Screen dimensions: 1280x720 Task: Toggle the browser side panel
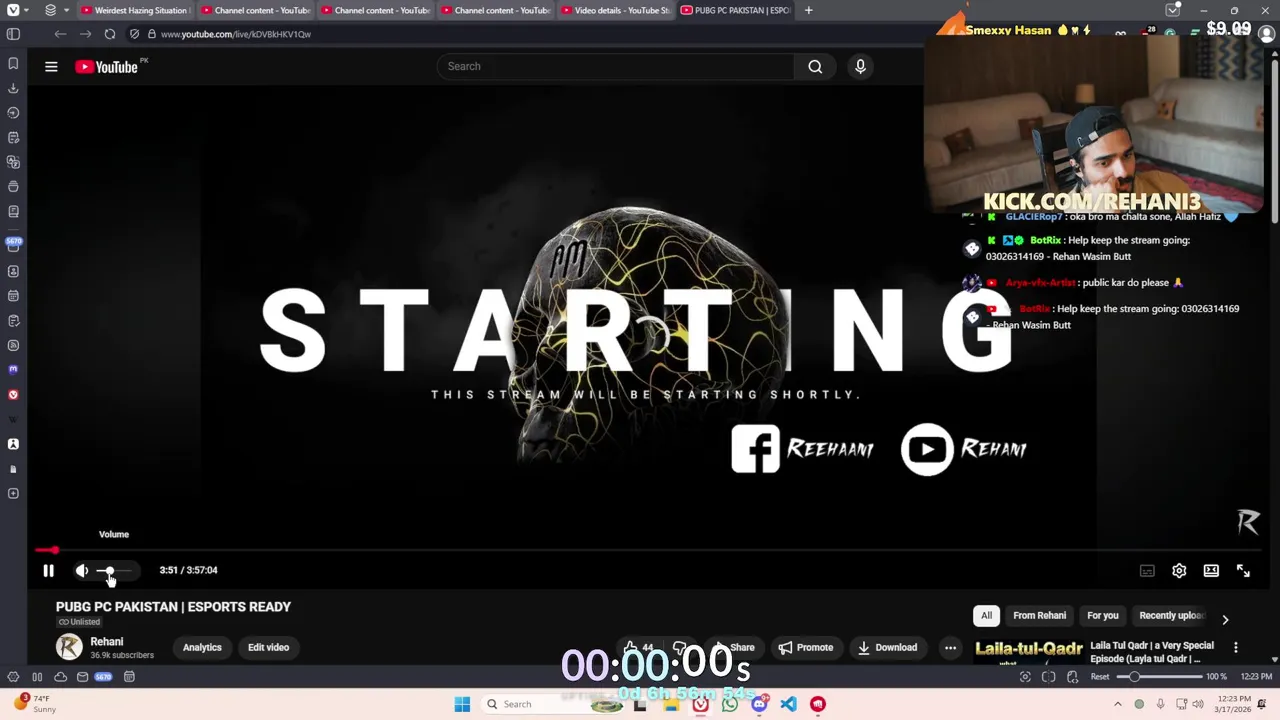(x=14, y=34)
